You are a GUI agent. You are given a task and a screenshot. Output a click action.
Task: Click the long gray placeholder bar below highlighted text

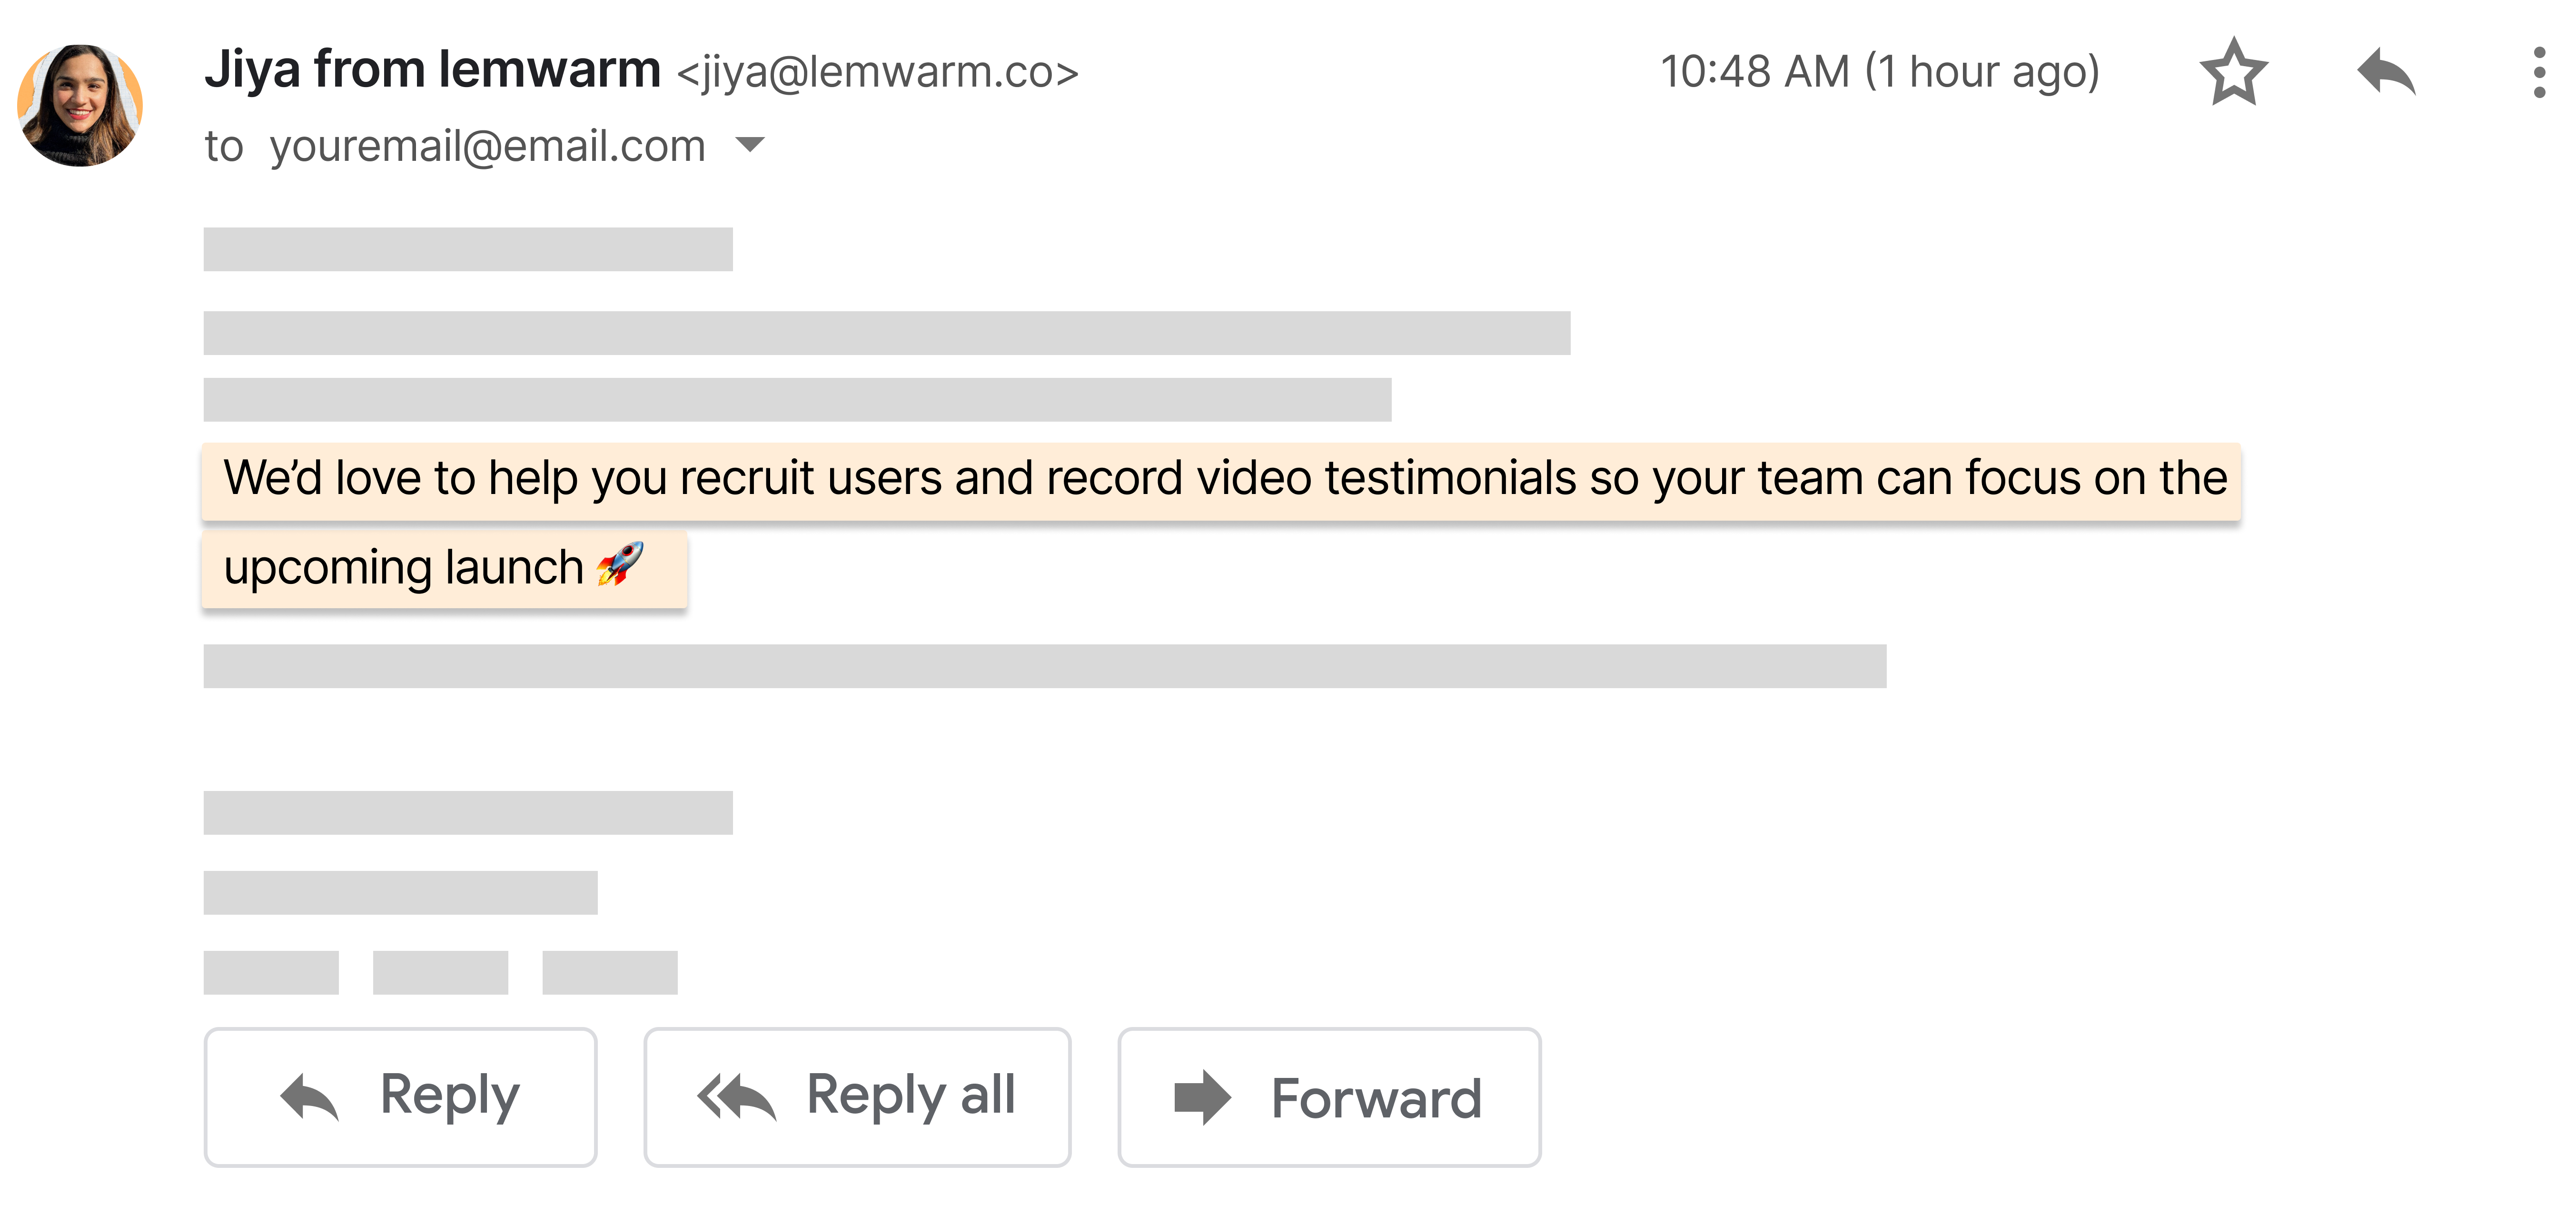(x=1044, y=666)
